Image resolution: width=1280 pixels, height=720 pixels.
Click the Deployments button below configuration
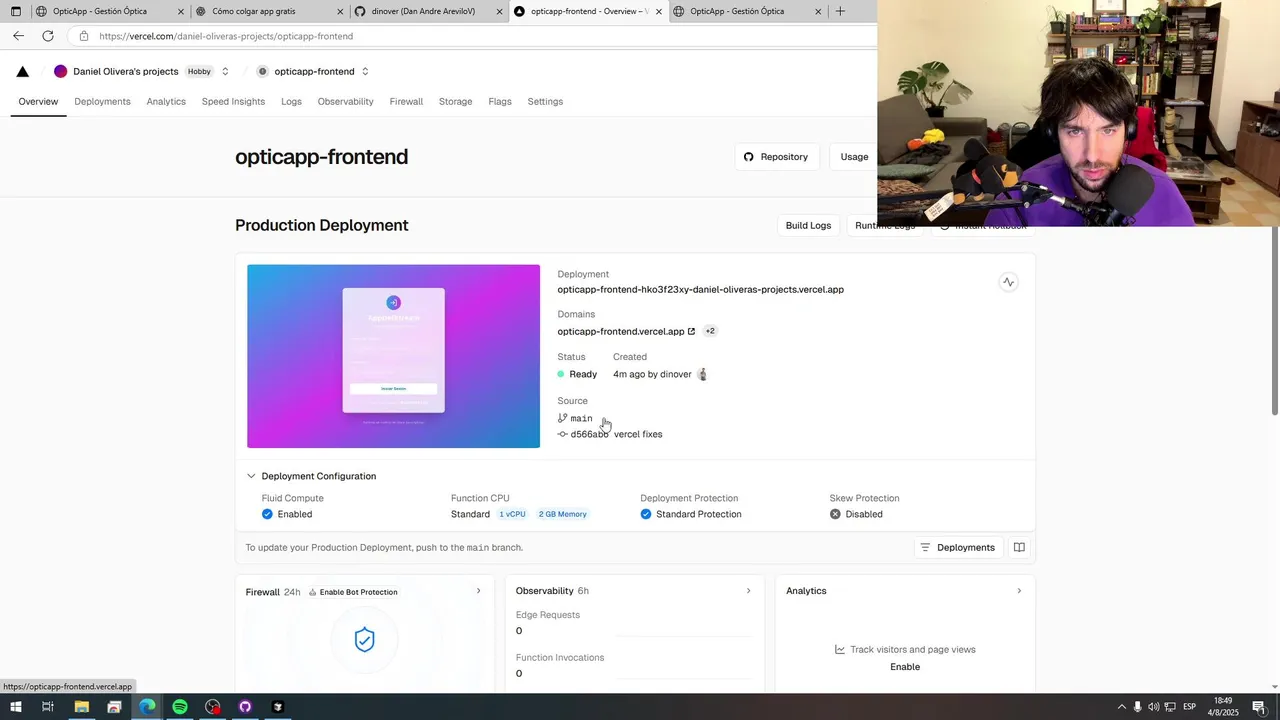[x=958, y=547]
